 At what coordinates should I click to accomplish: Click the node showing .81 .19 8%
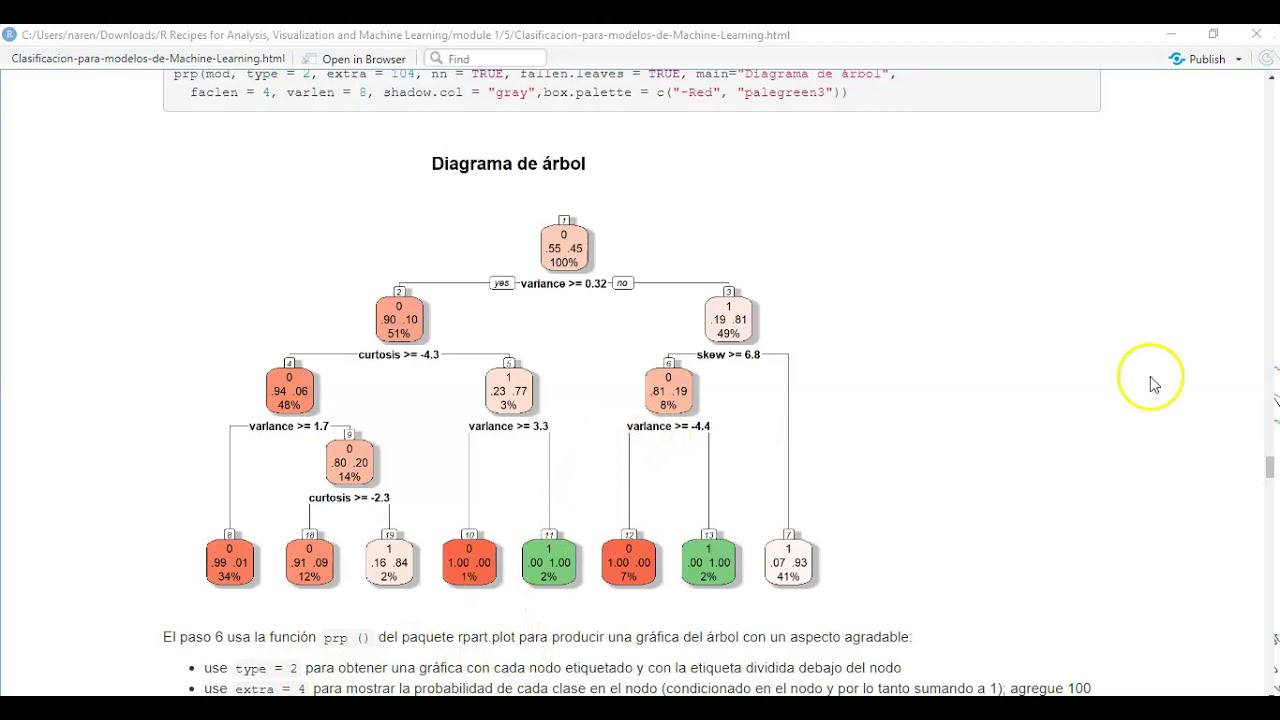click(669, 391)
